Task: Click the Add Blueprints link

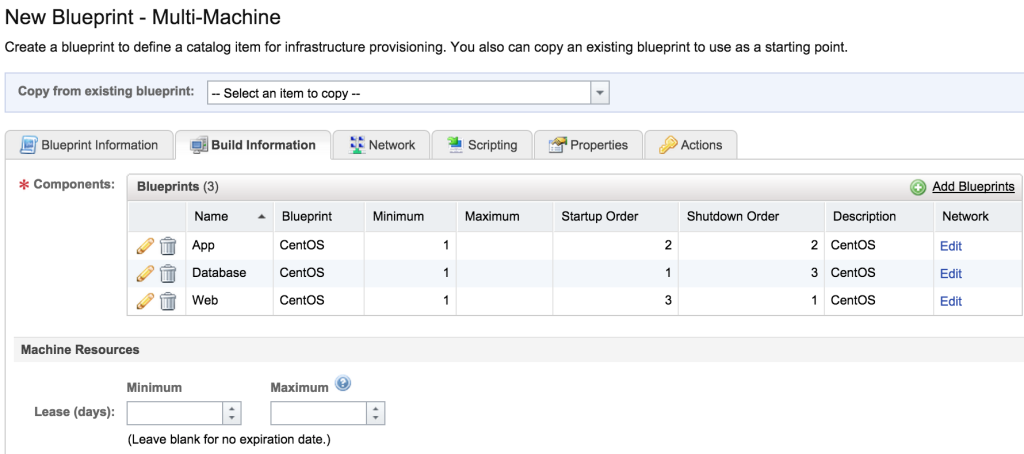Action: pos(973,187)
